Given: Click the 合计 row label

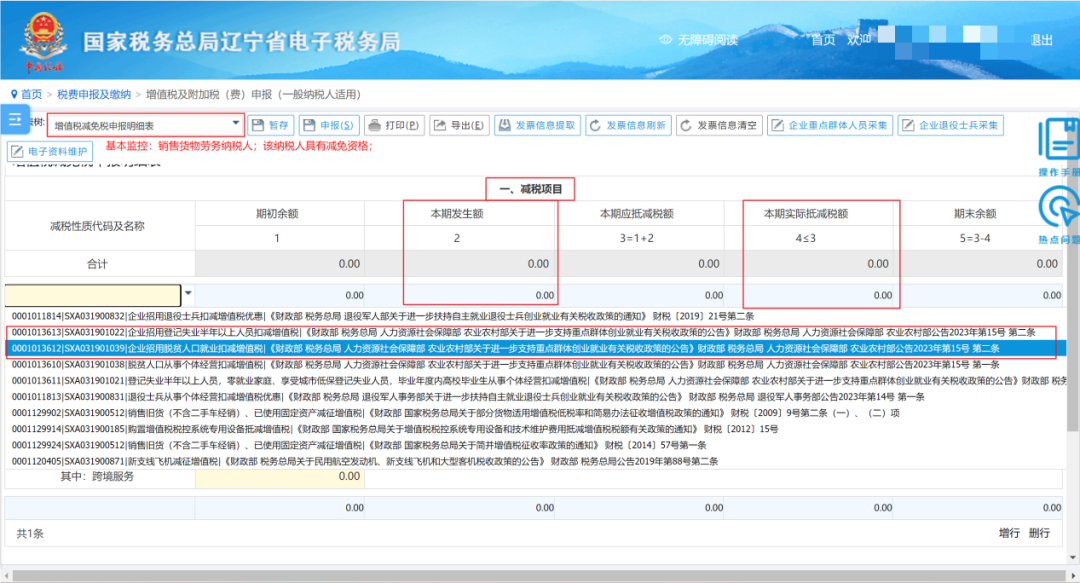Looking at the screenshot, I should click(97, 264).
